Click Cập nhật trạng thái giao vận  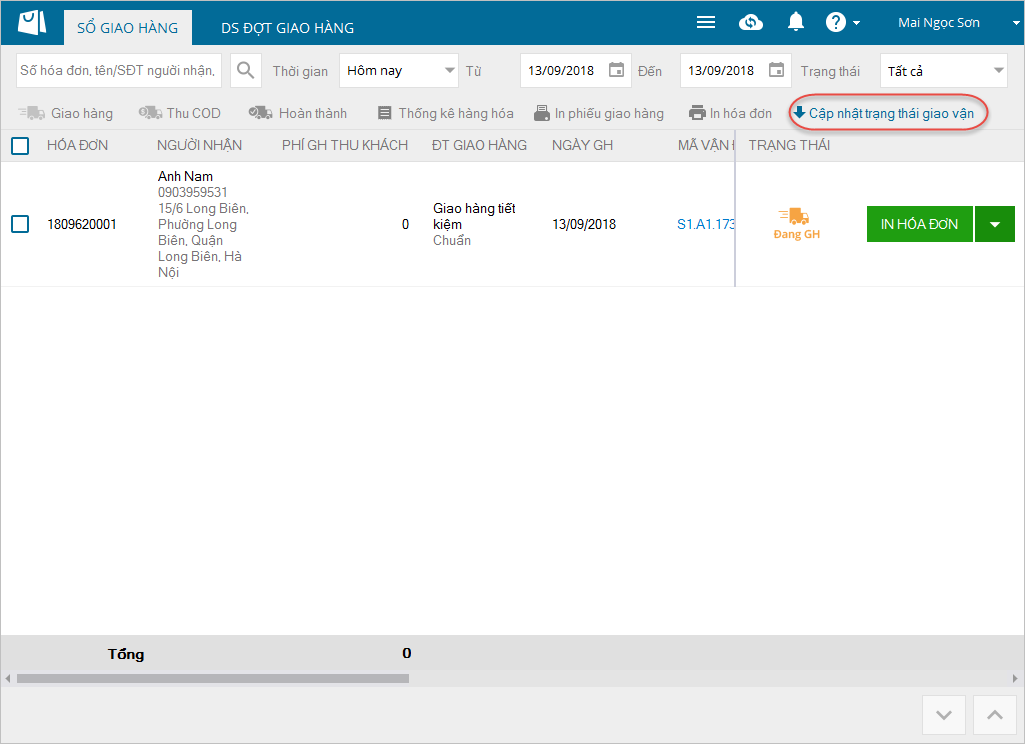coord(884,113)
